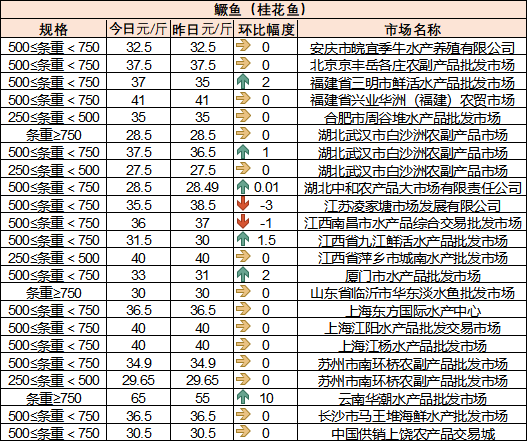This screenshot has height=442, width=528.
Task: Select today's price cell showing 65
Action: click(138, 398)
